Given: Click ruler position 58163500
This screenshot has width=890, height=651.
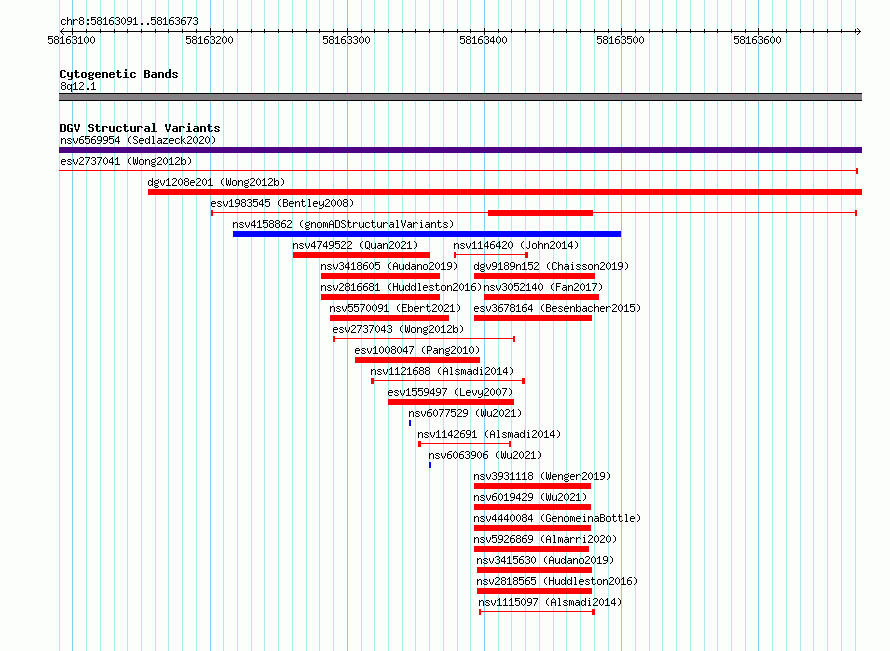Looking at the screenshot, I should click(x=620, y=40).
